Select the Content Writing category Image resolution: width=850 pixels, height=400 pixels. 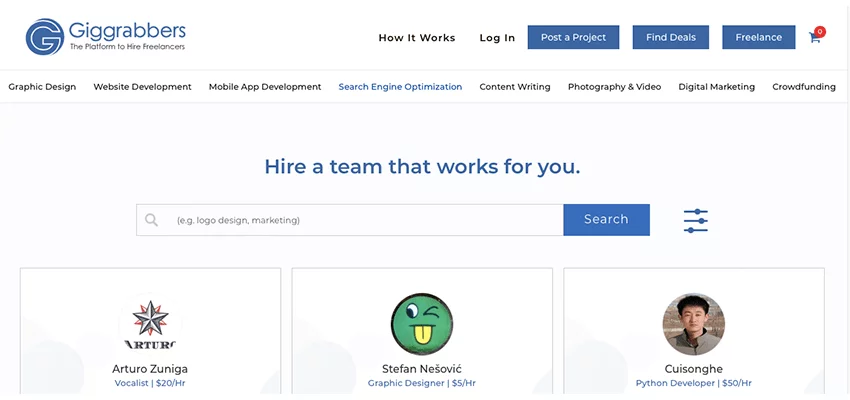[515, 87]
